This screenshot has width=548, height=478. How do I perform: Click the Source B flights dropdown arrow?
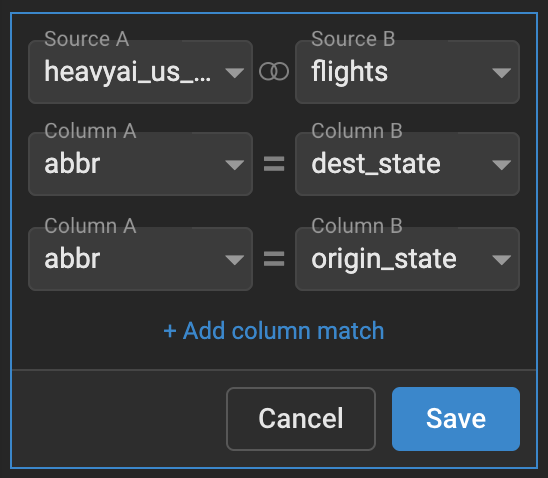(x=502, y=73)
